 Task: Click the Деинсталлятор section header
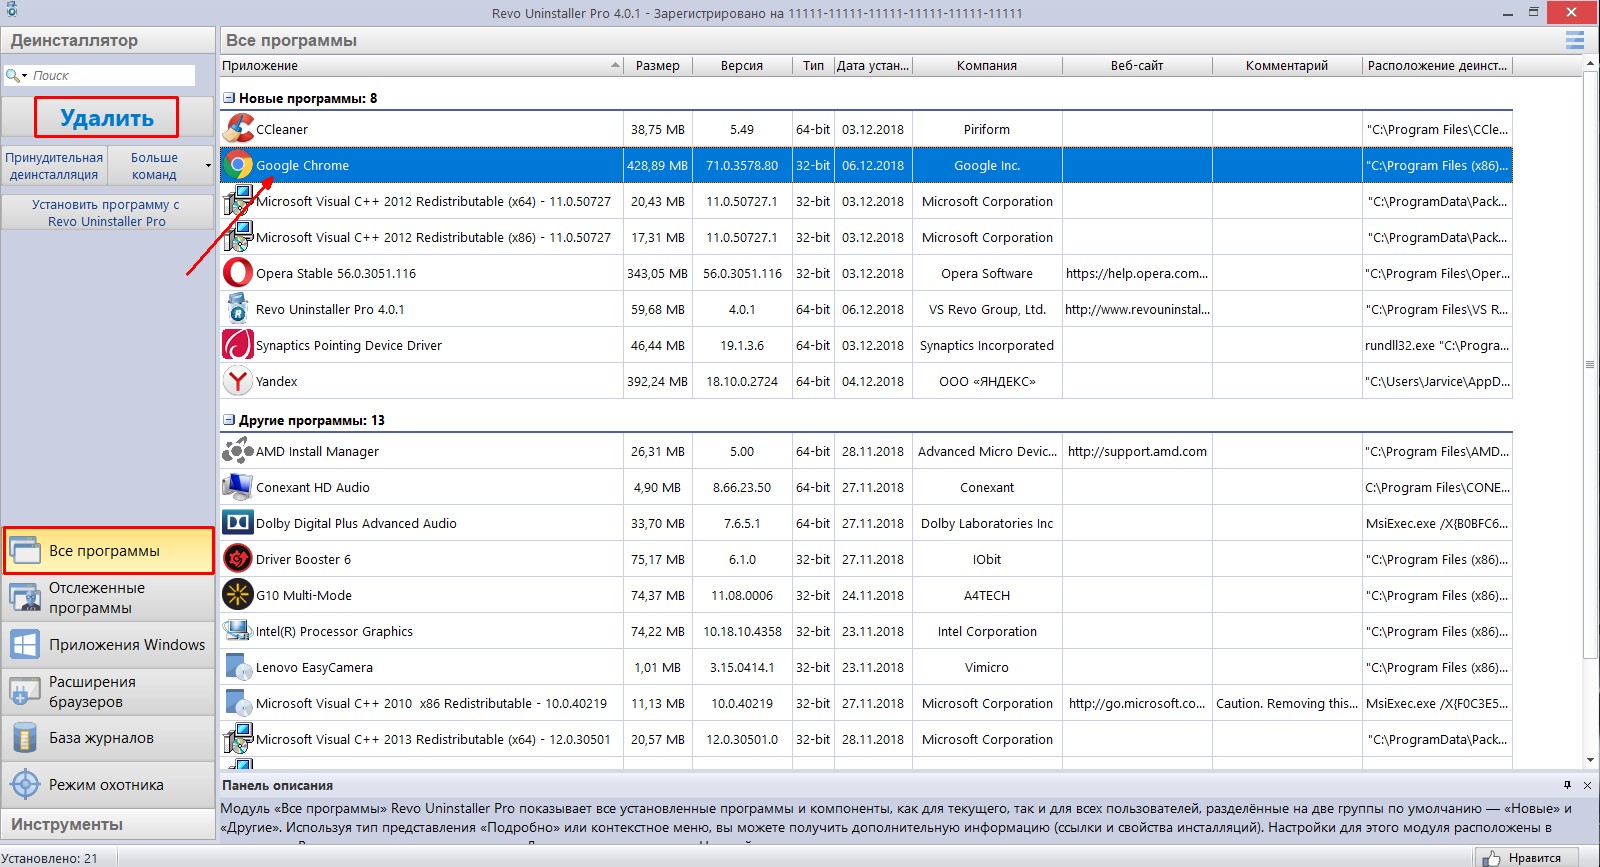[108, 40]
